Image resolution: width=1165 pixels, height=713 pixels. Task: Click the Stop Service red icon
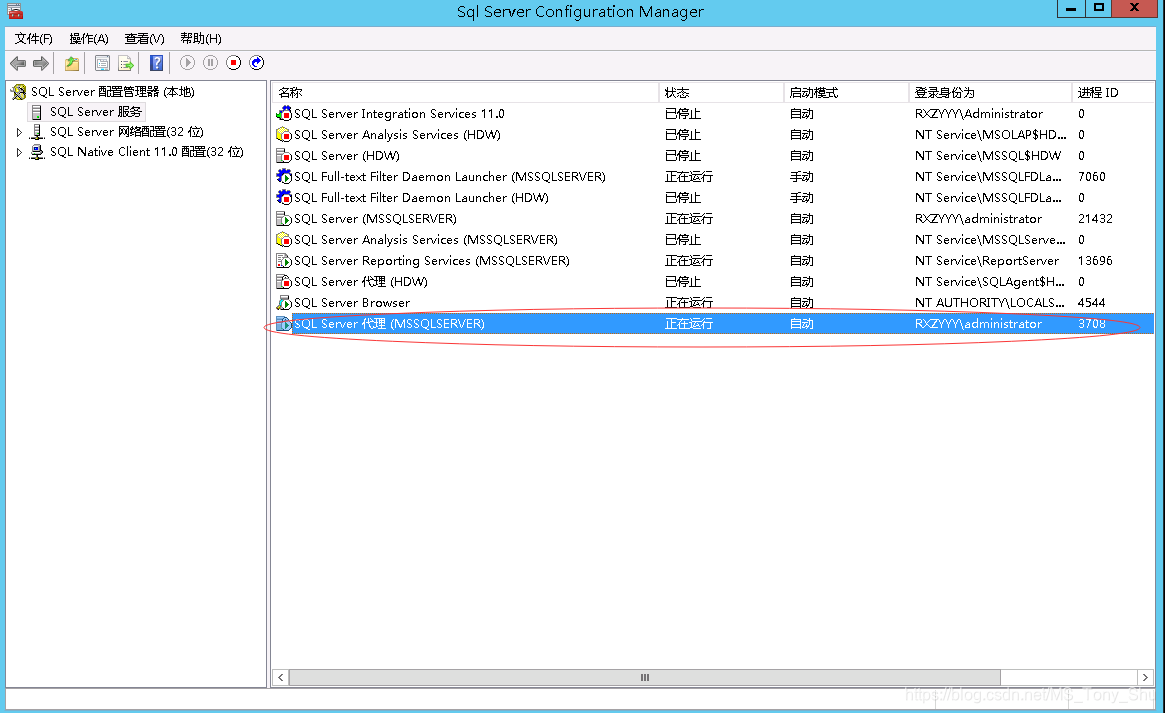(233, 63)
